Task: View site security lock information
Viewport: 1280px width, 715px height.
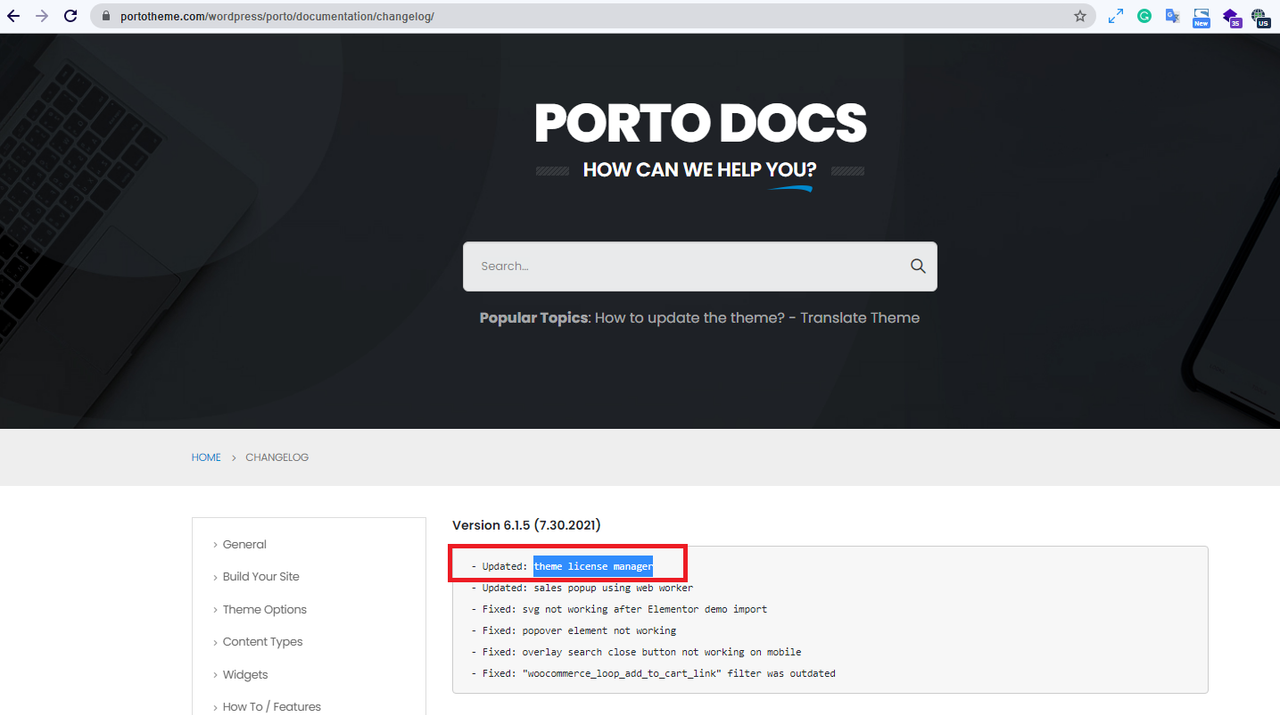Action: click(106, 16)
